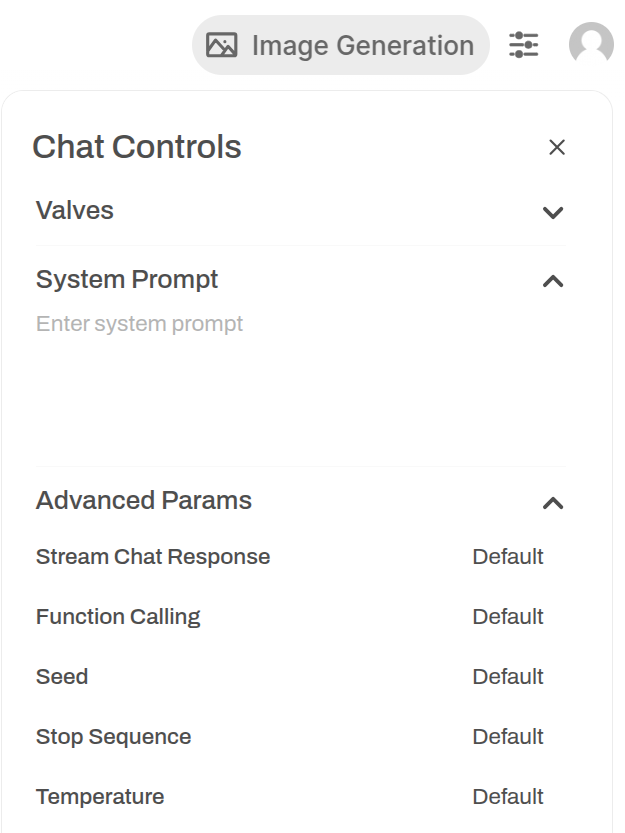Toggle Stream Chat Response Default value
Image resolution: width=625 pixels, height=833 pixels.
click(x=508, y=557)
